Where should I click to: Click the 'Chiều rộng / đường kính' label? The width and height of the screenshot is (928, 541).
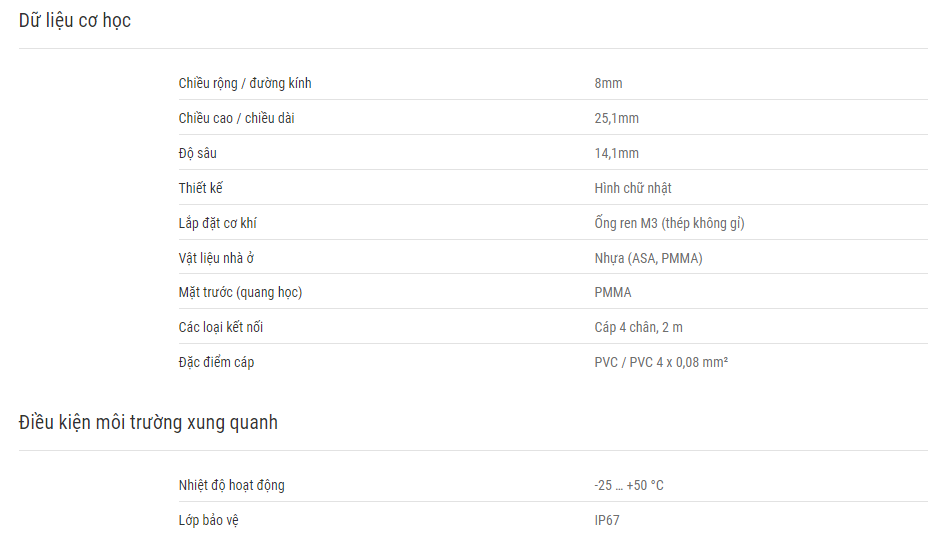coord(245,83)
